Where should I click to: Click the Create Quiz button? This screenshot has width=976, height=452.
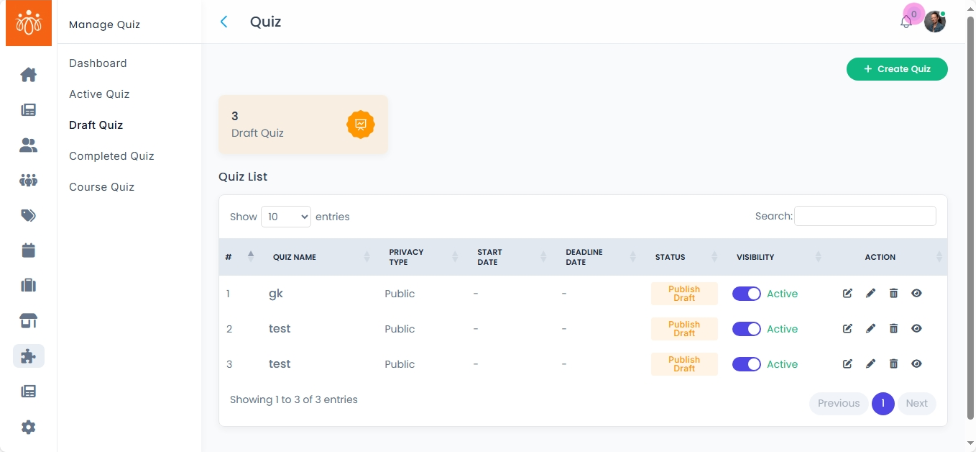pos(897,69)
